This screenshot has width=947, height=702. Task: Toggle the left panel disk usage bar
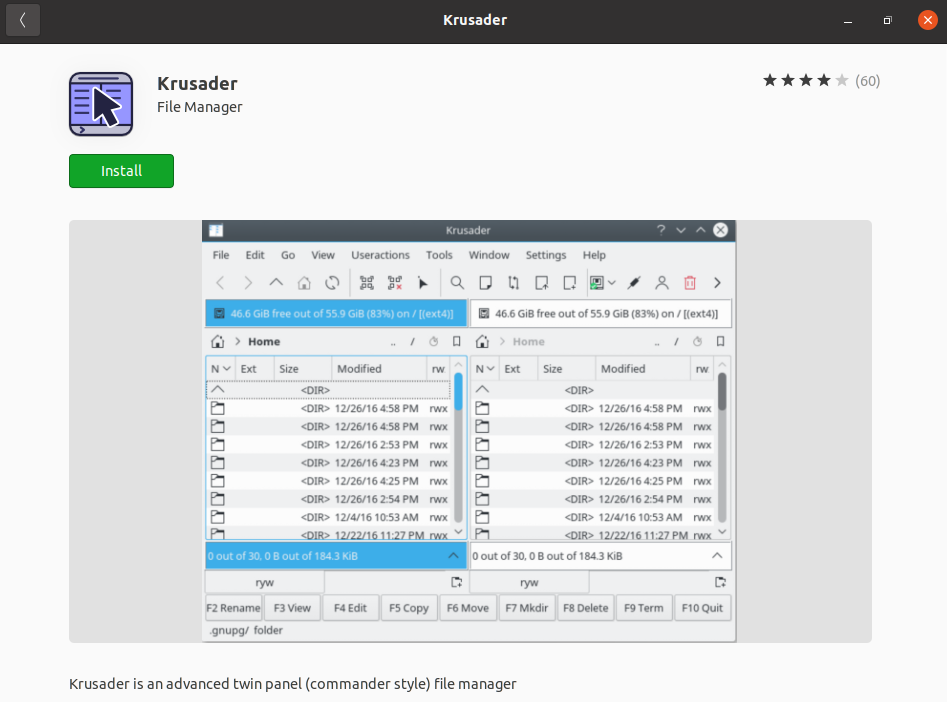pyautogui.click(x=335, y=313)
